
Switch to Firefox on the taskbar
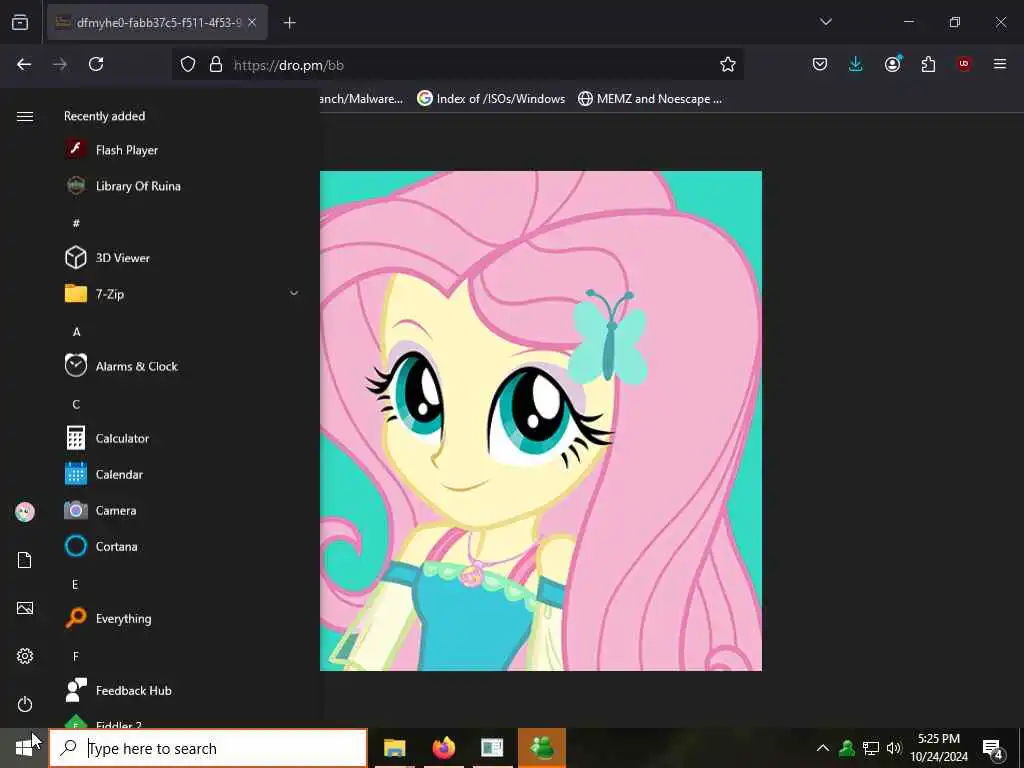click(x=443, y=748)
